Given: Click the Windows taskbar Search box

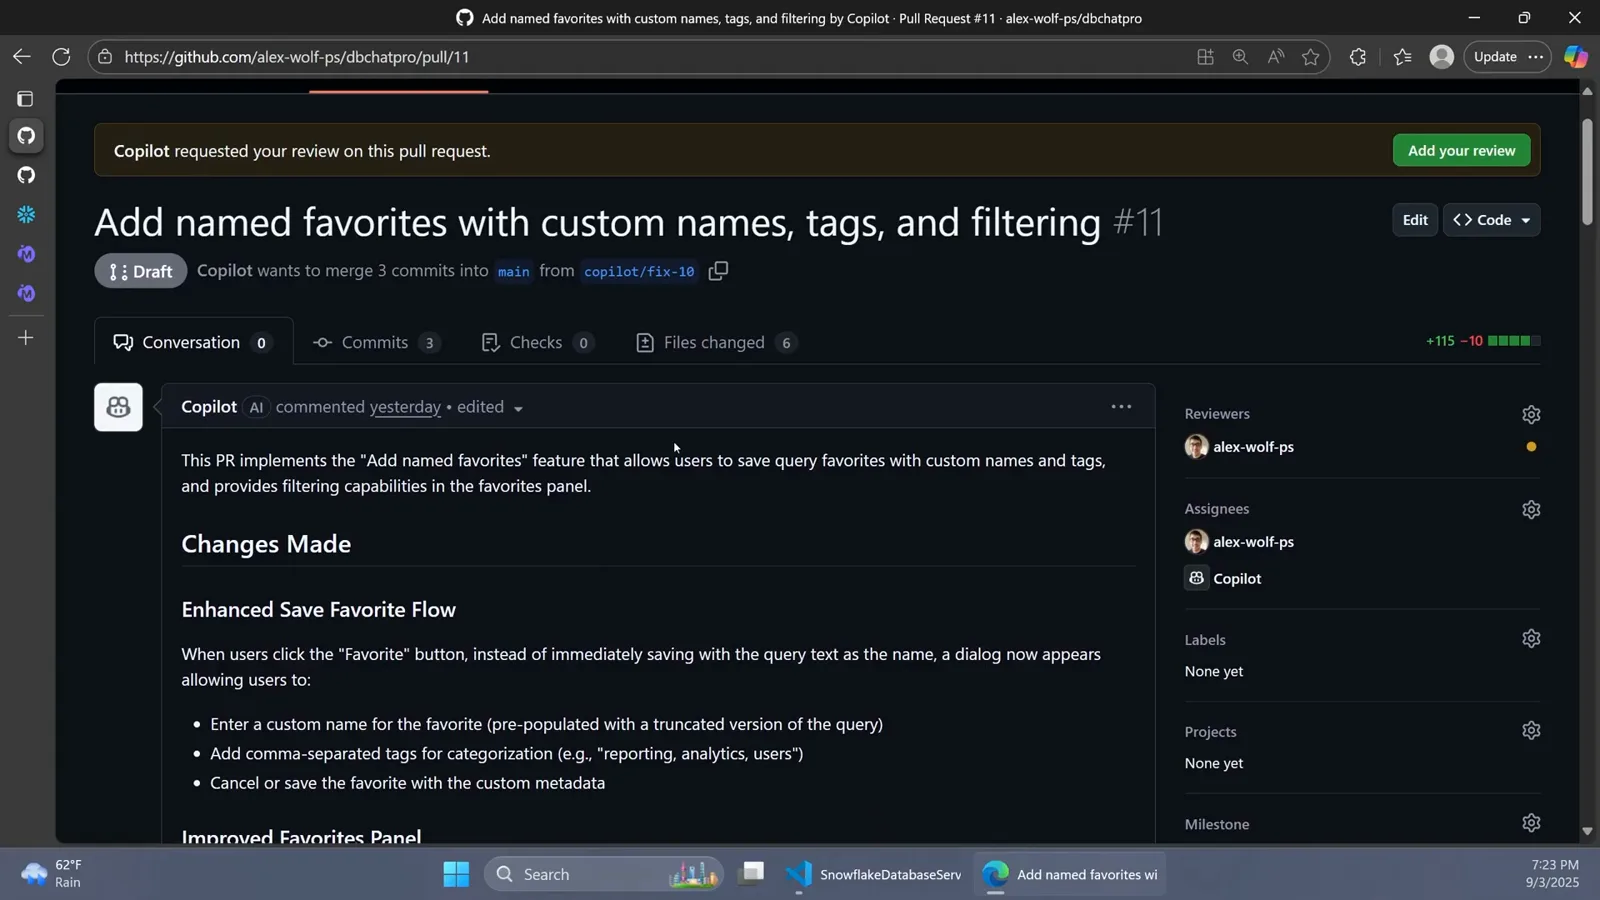Looking at the screenshot, I should (x=603, y=874).
